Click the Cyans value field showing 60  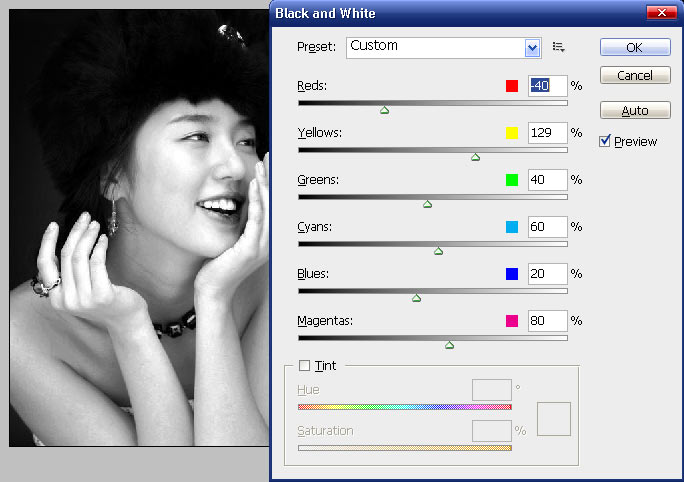pyautogui.click(x=547, y=227)
